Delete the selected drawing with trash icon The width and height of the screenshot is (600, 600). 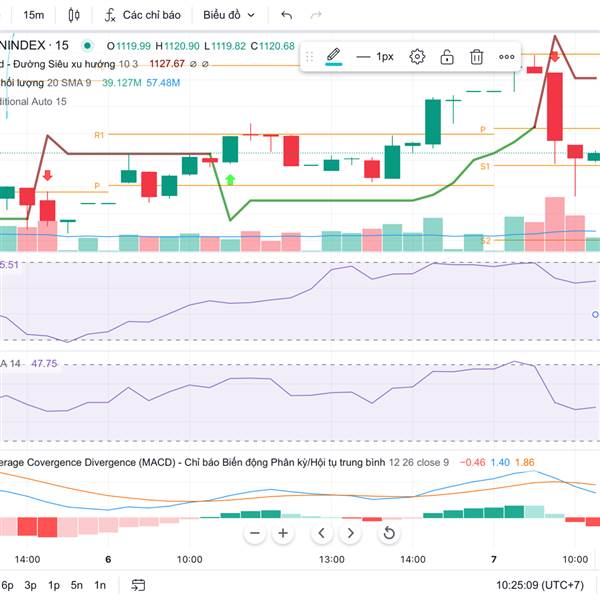click(476, 57)
